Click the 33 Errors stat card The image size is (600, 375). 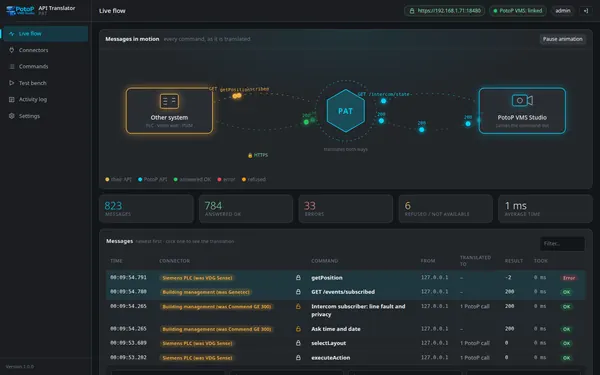[x=346, y=209]
